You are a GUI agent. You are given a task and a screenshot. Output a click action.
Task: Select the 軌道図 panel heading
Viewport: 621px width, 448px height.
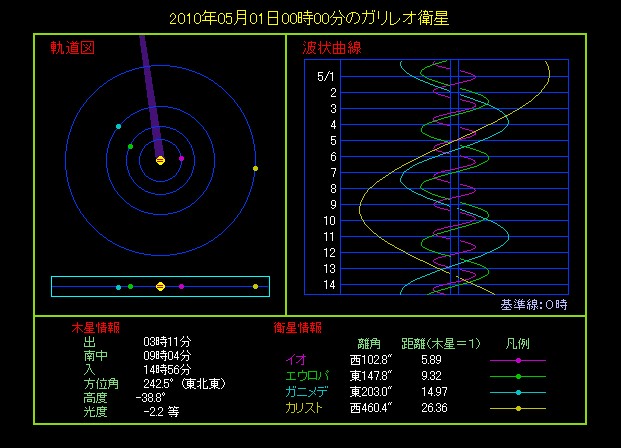click(72, 48)
